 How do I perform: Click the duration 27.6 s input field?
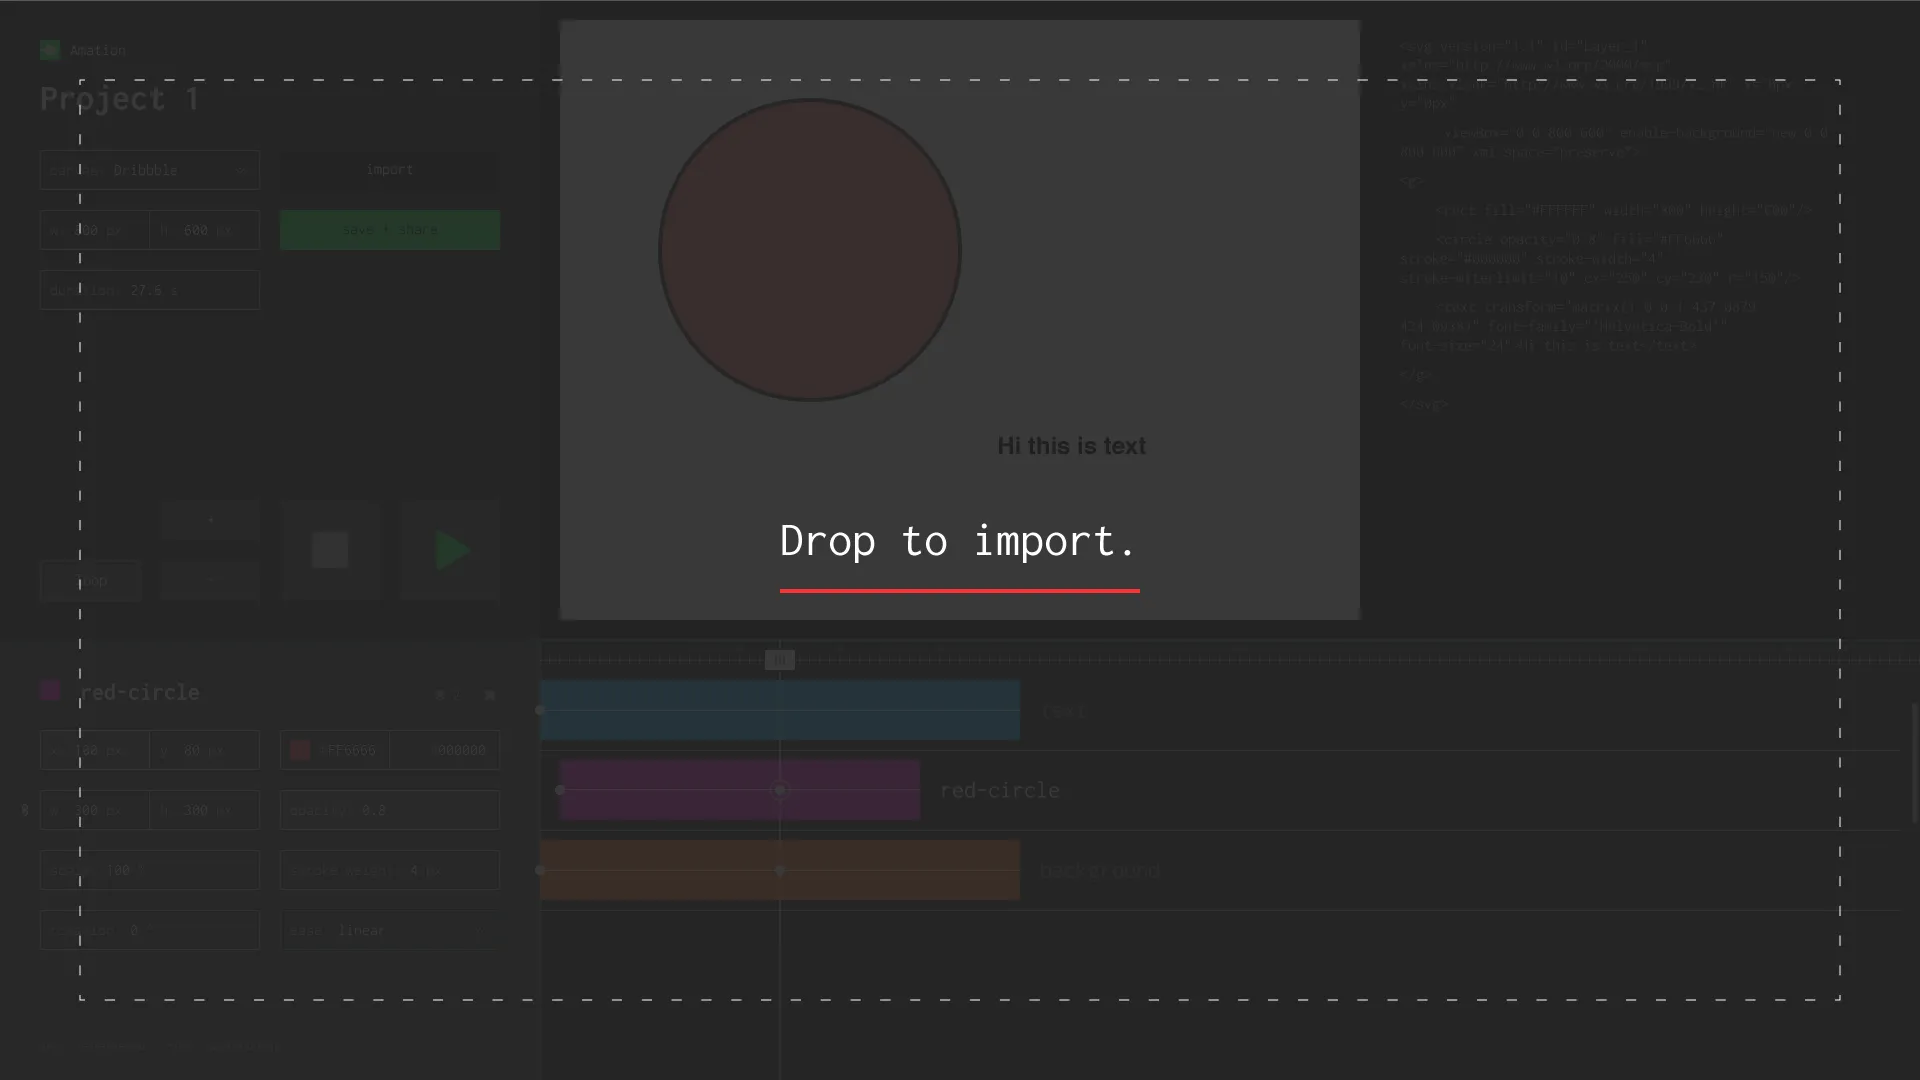pyautogui.click(x=149, y=289)
